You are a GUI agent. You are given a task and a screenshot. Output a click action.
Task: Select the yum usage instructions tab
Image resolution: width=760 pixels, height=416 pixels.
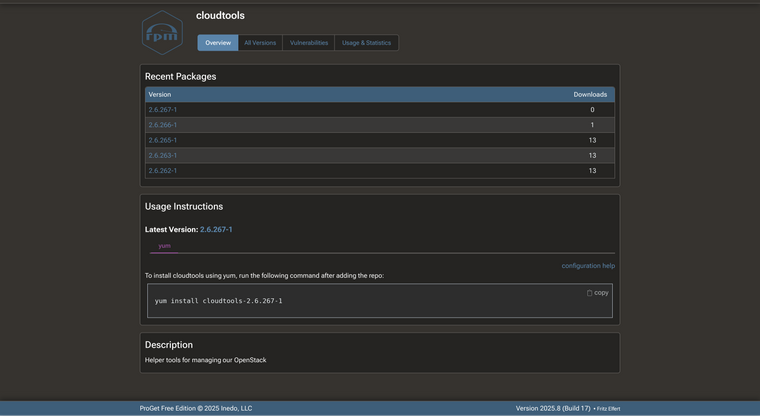pos(164,246)
